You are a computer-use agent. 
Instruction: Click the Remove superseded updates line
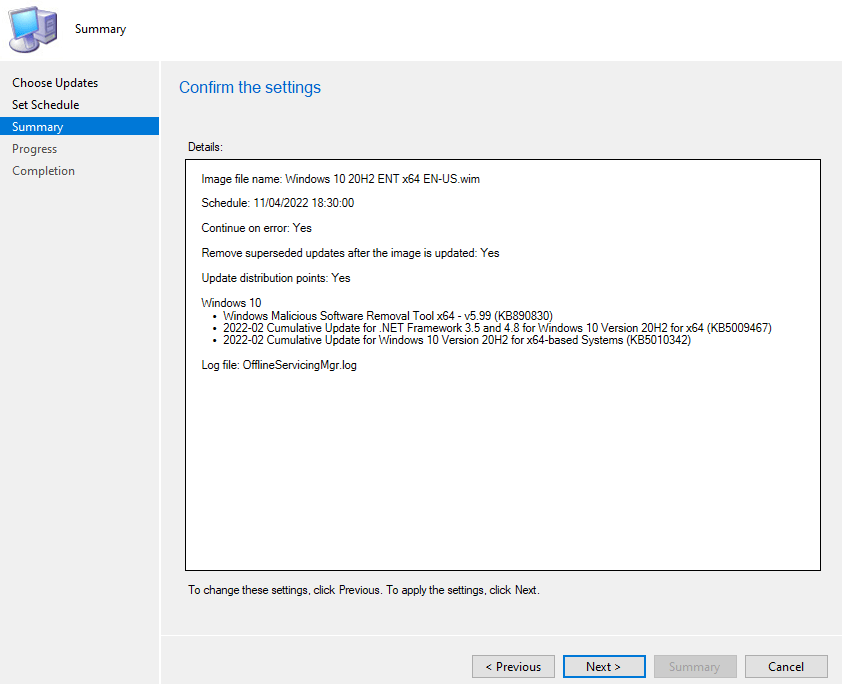pyautogui.click(x=350, y=253)
